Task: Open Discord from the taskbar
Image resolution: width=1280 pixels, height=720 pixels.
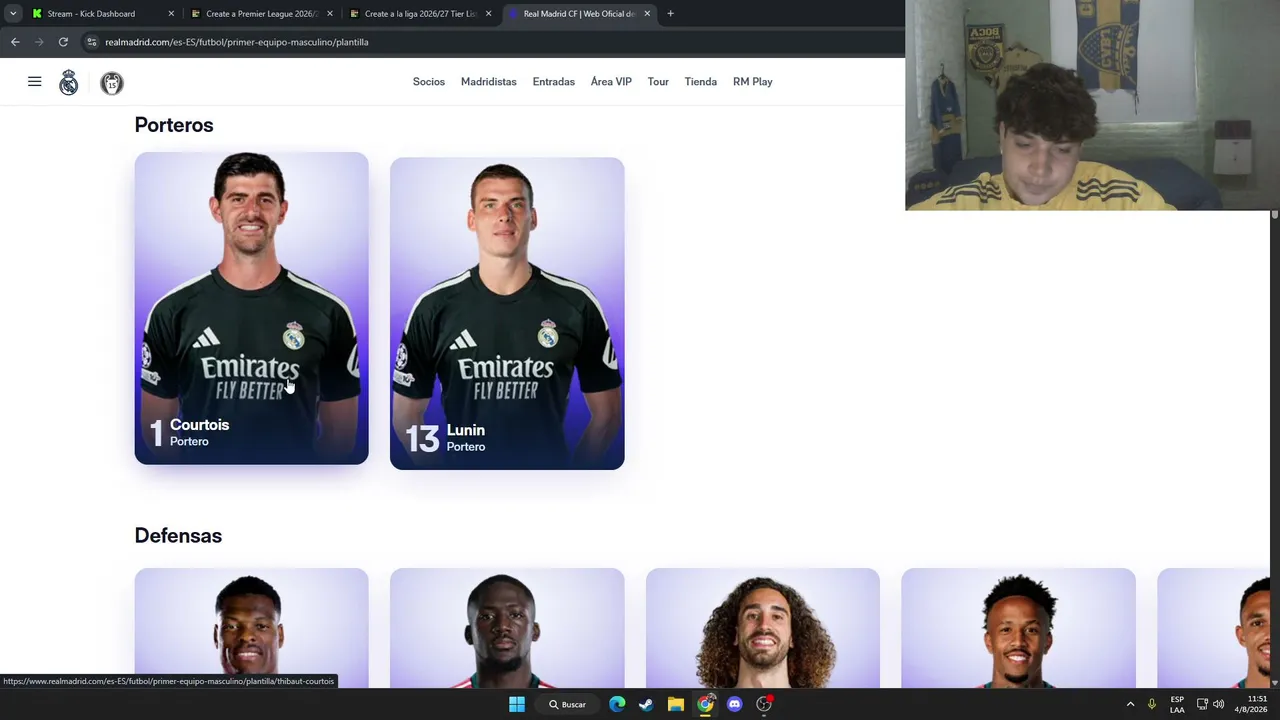Action: (735, 704)
